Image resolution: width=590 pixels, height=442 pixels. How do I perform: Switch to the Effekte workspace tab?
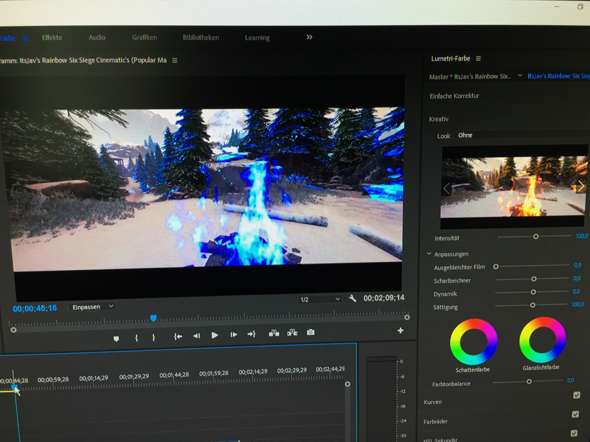coord(52,37)
